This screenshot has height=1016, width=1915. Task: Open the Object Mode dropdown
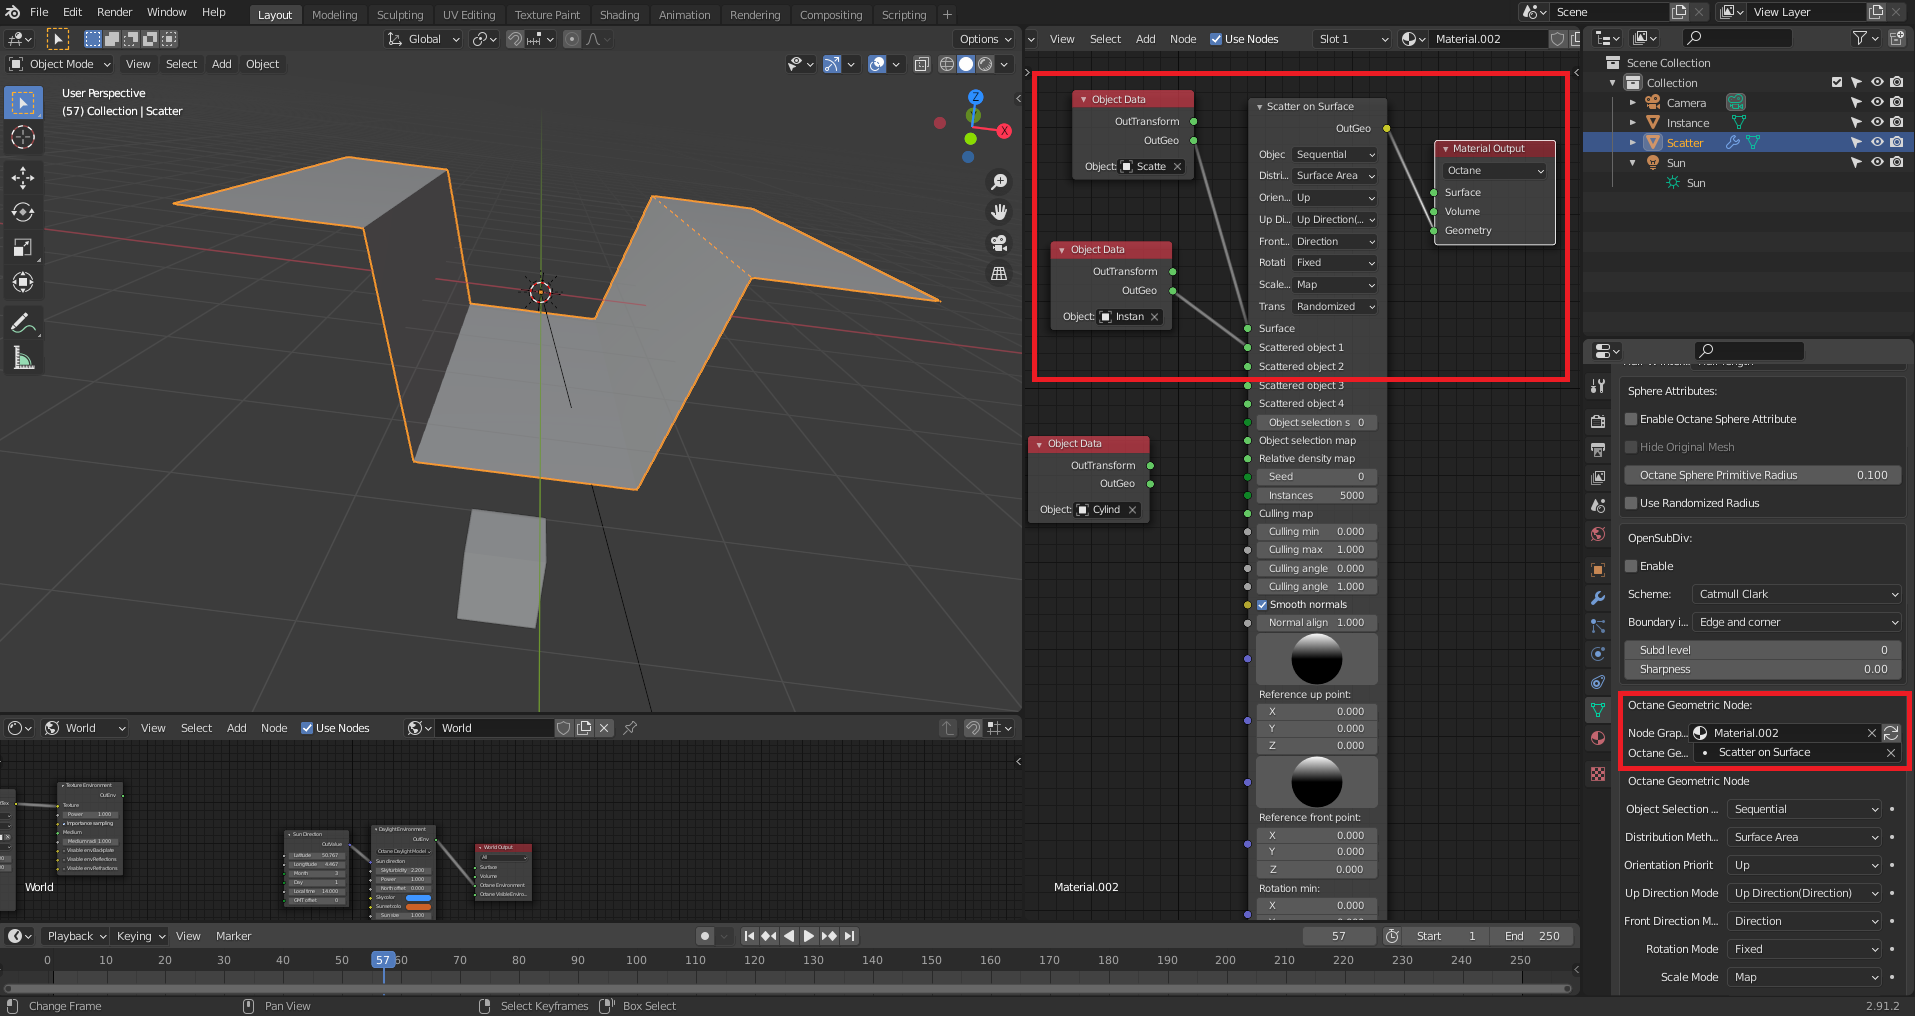click(x=60, y=64)
